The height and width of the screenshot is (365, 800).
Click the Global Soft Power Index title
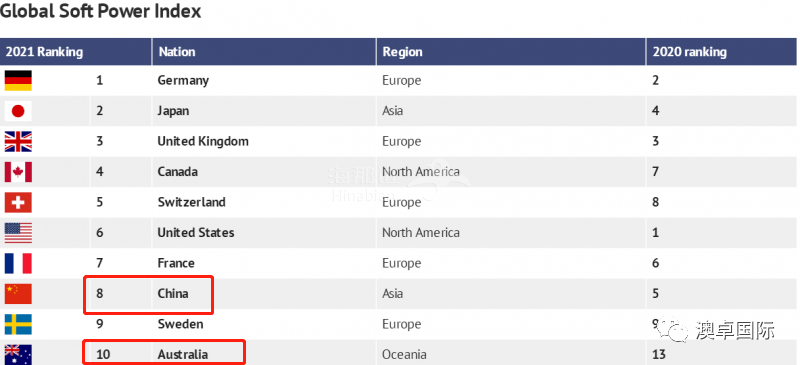coord(101,10)
